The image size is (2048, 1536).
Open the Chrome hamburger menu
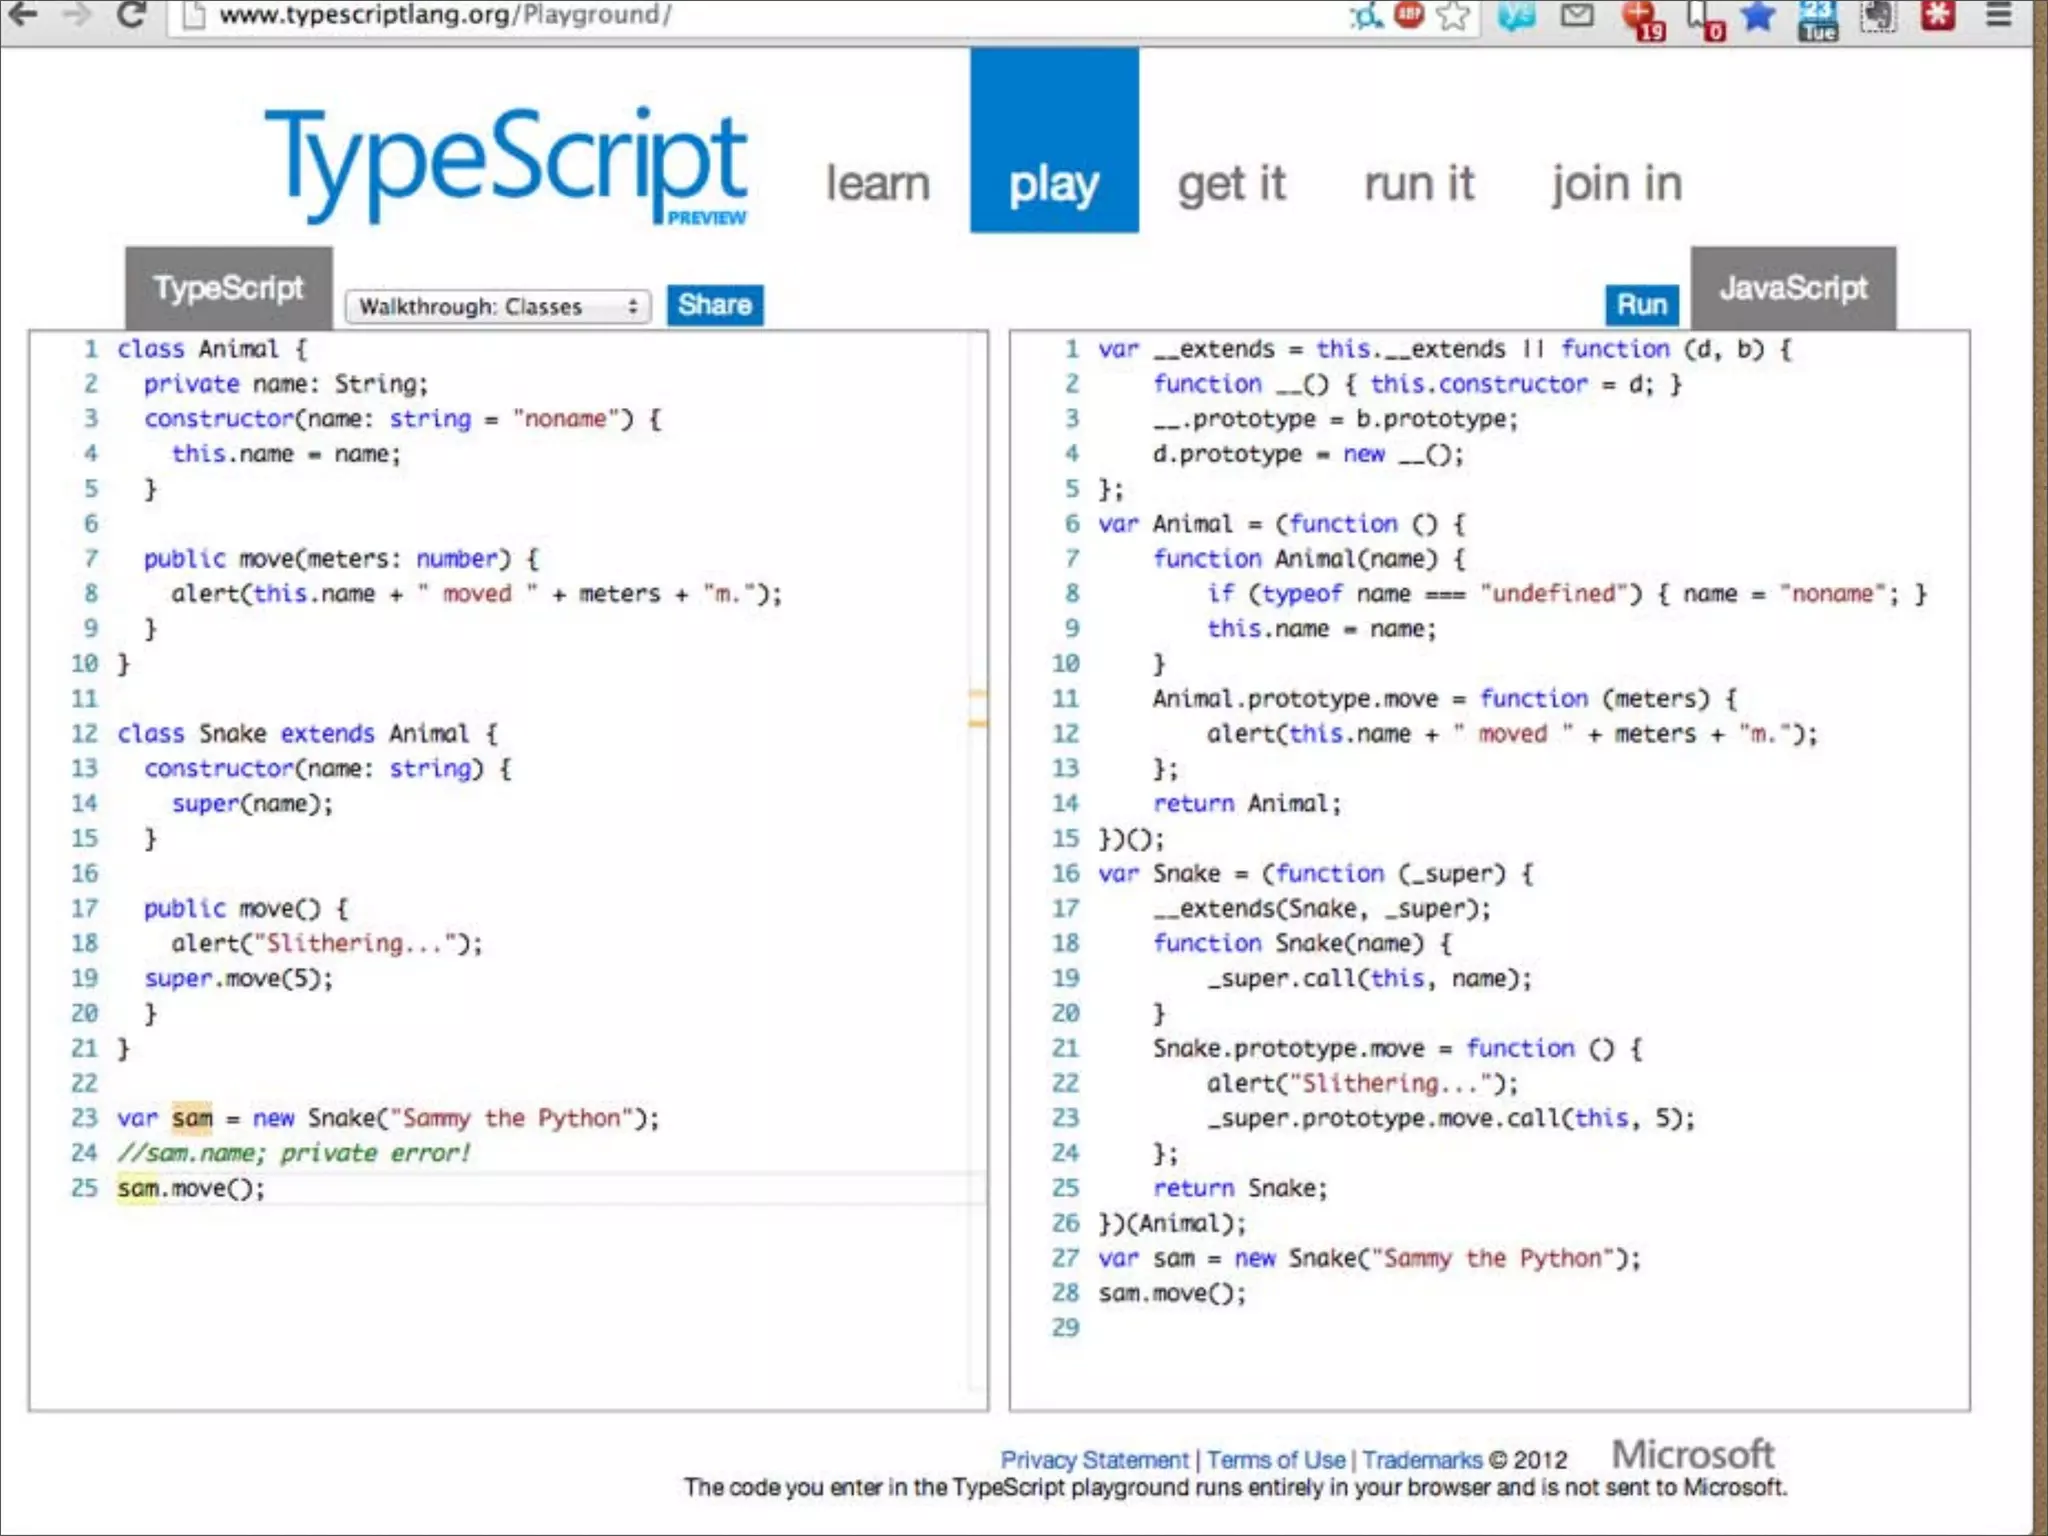click(1998, 15)
